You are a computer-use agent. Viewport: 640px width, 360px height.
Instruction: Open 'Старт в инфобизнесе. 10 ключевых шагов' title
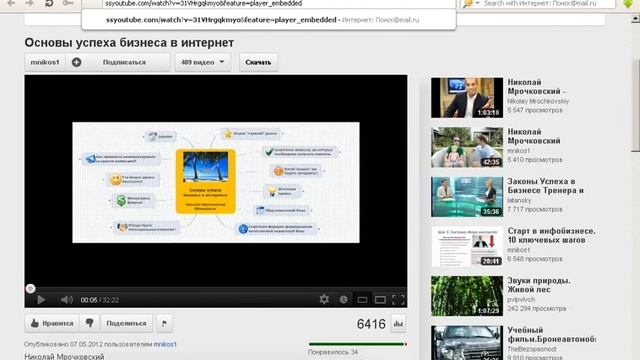pyautogui.click(x=551, y=236)
